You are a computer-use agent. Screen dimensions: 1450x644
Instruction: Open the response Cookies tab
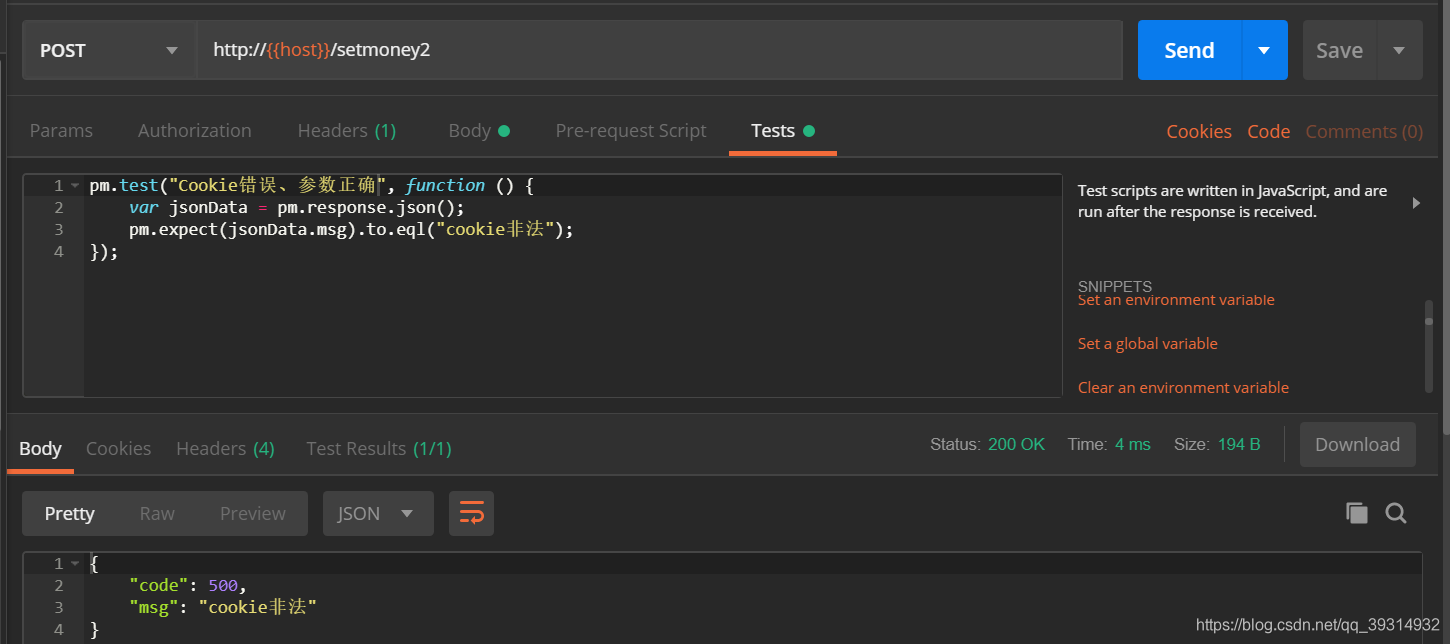(x=118, y=448)
